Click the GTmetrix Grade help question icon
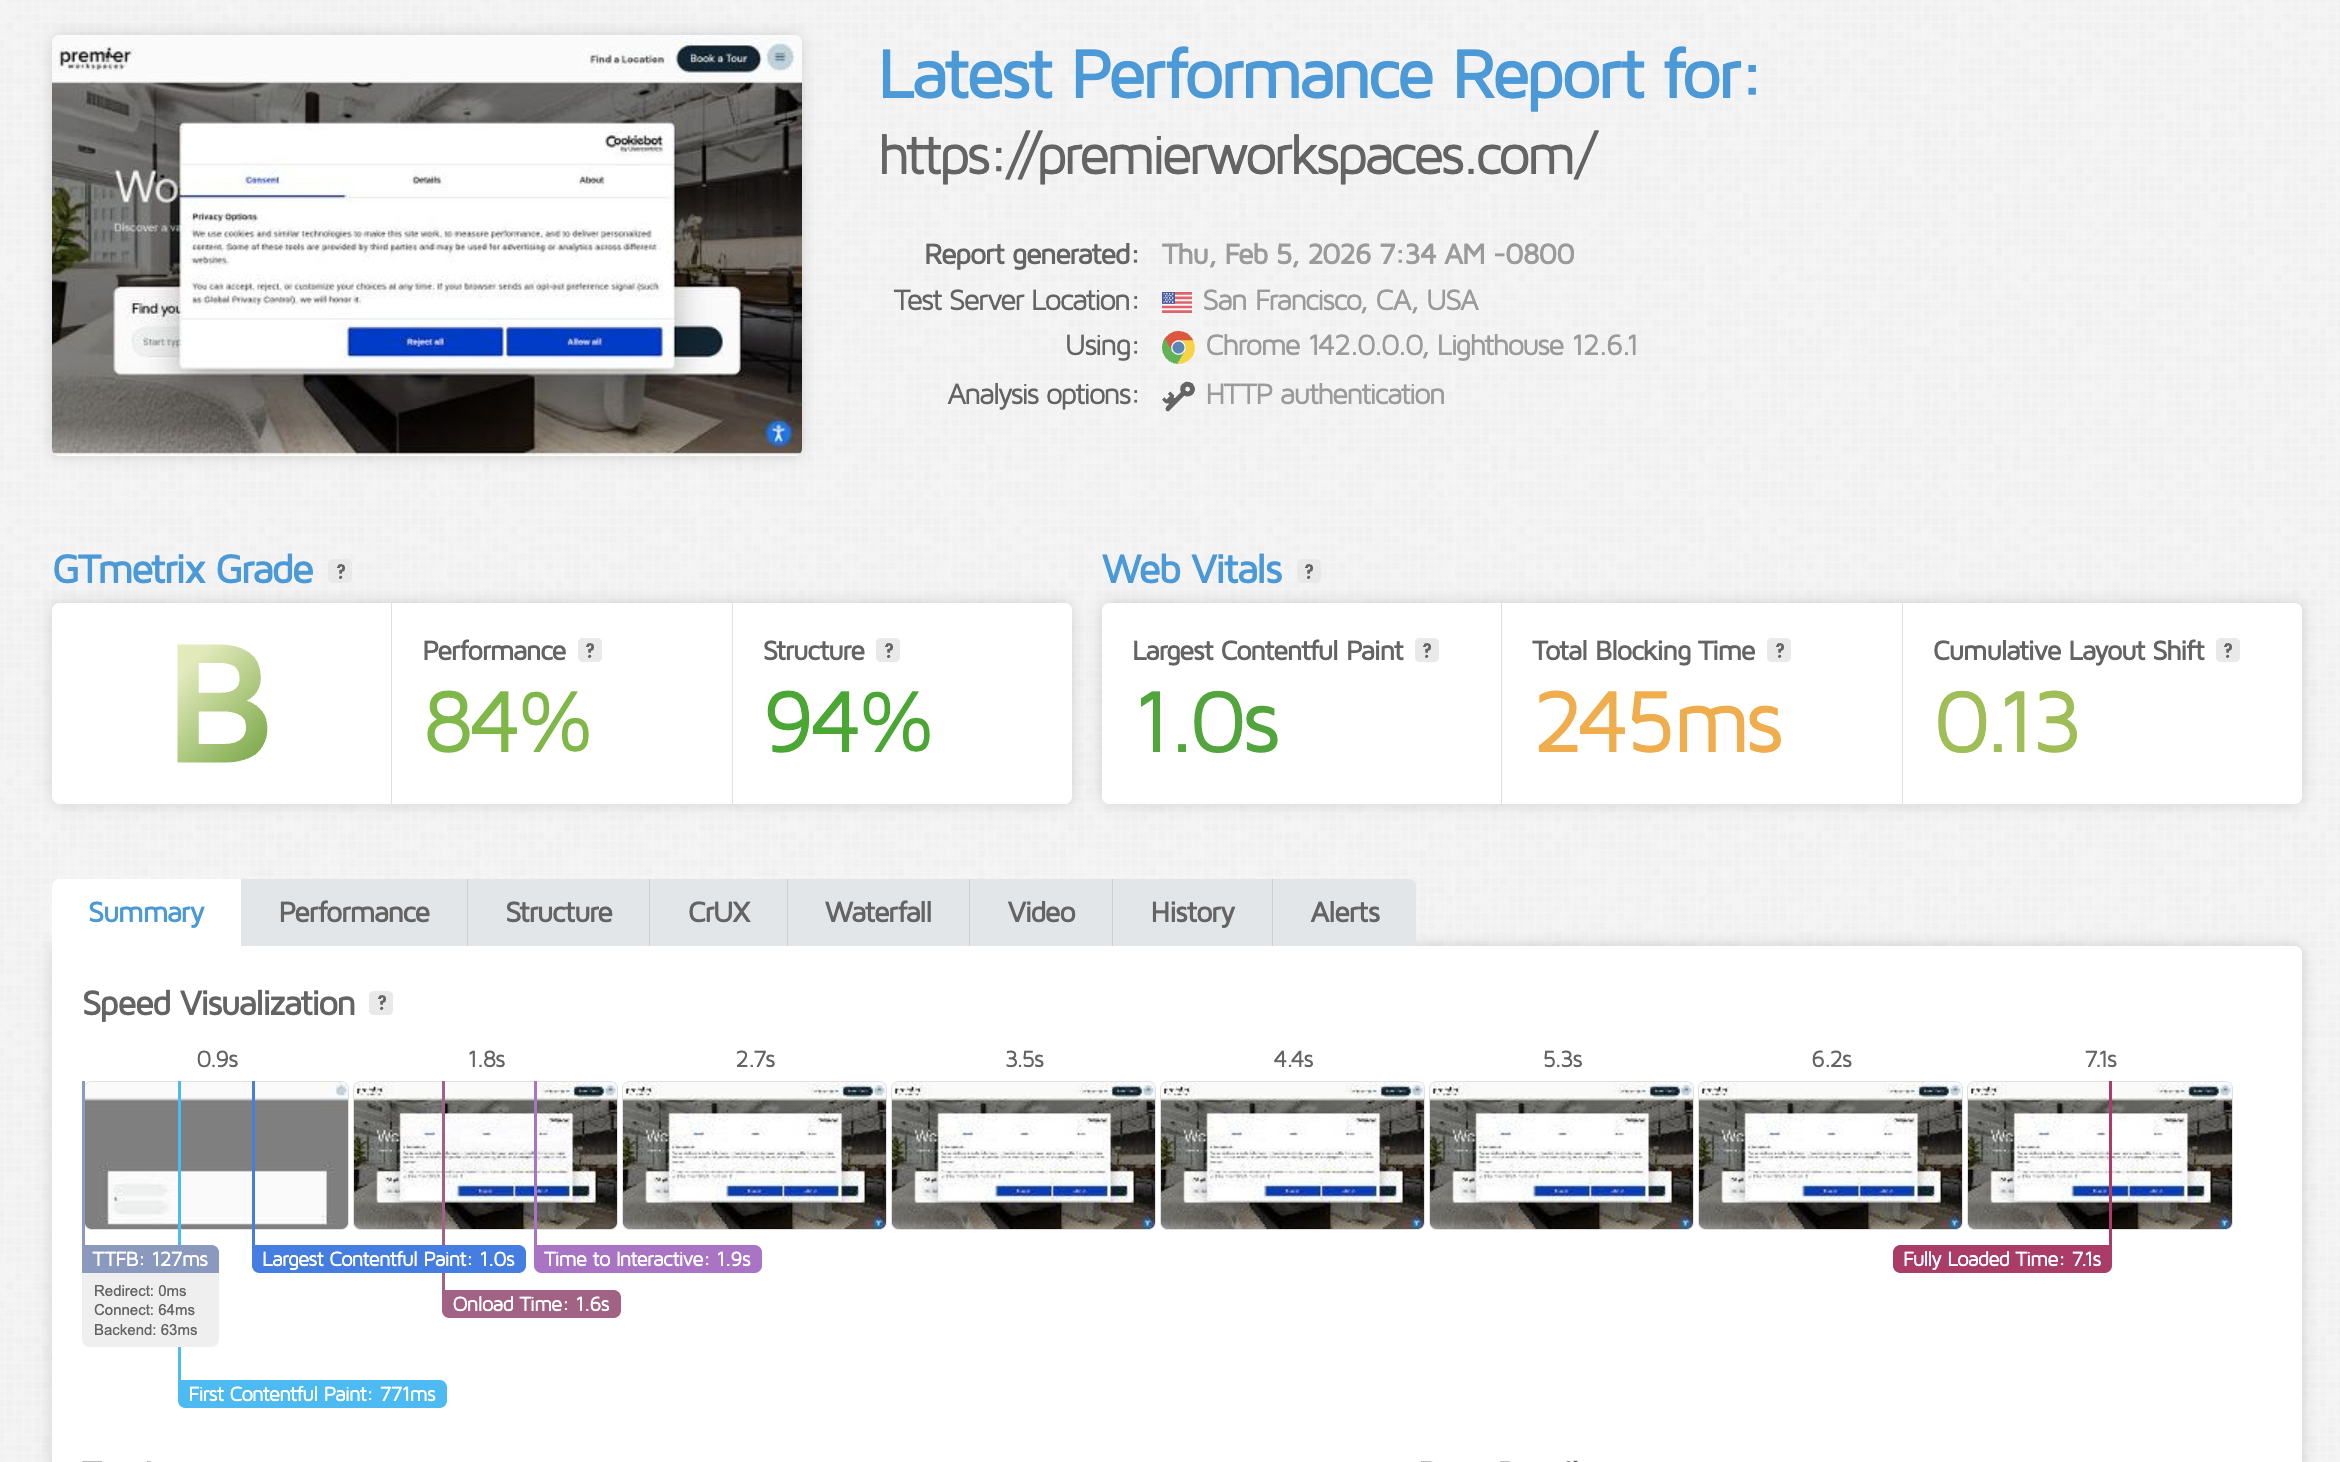Viewport: 2340px width, 1462px height. tap(341, 571)
